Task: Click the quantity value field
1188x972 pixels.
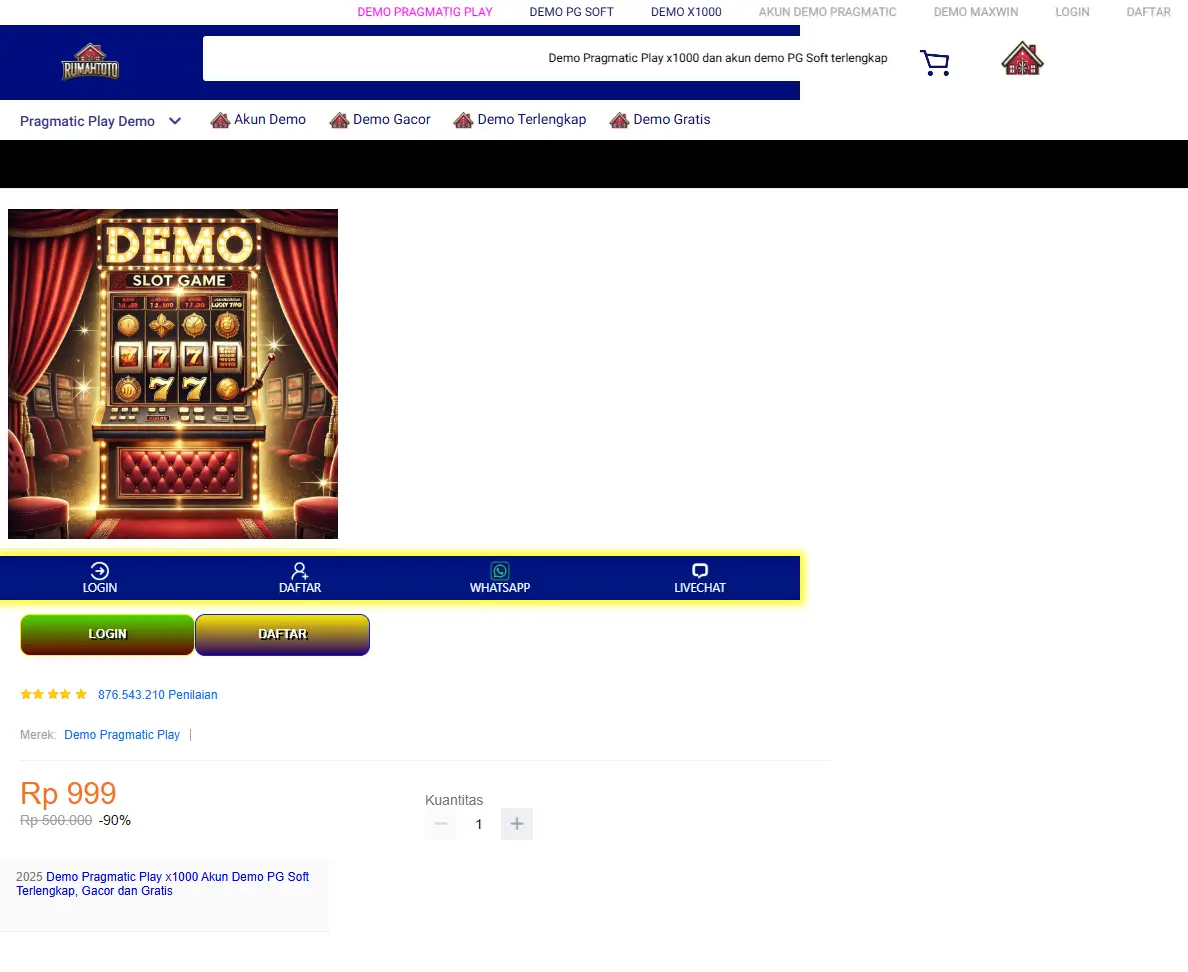Action: [479, 824]
